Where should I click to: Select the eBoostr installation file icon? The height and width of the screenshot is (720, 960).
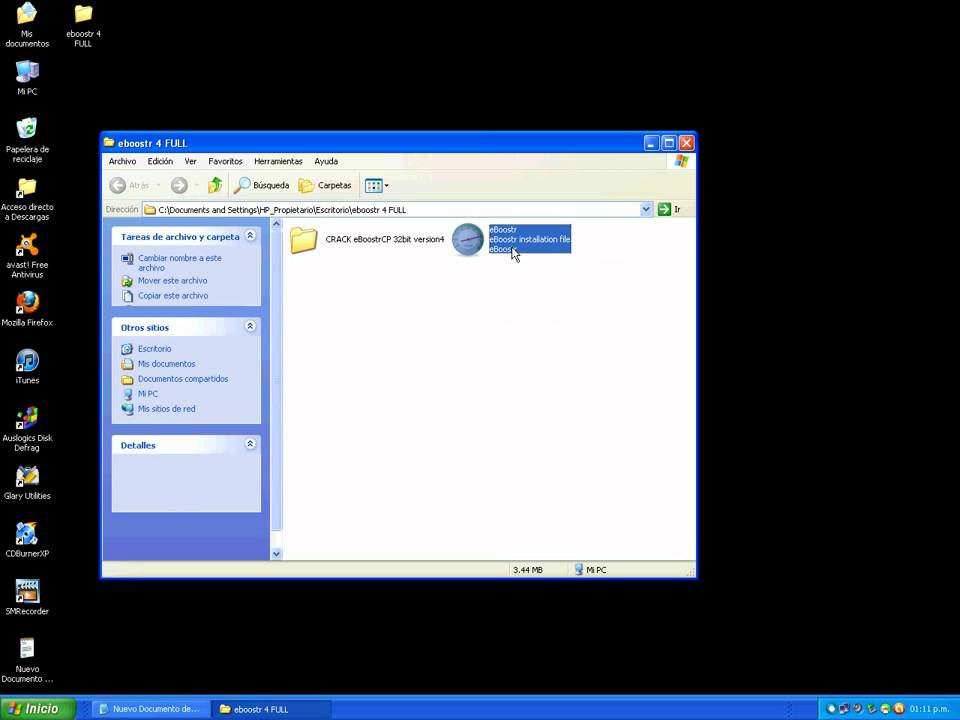[468, 239]
